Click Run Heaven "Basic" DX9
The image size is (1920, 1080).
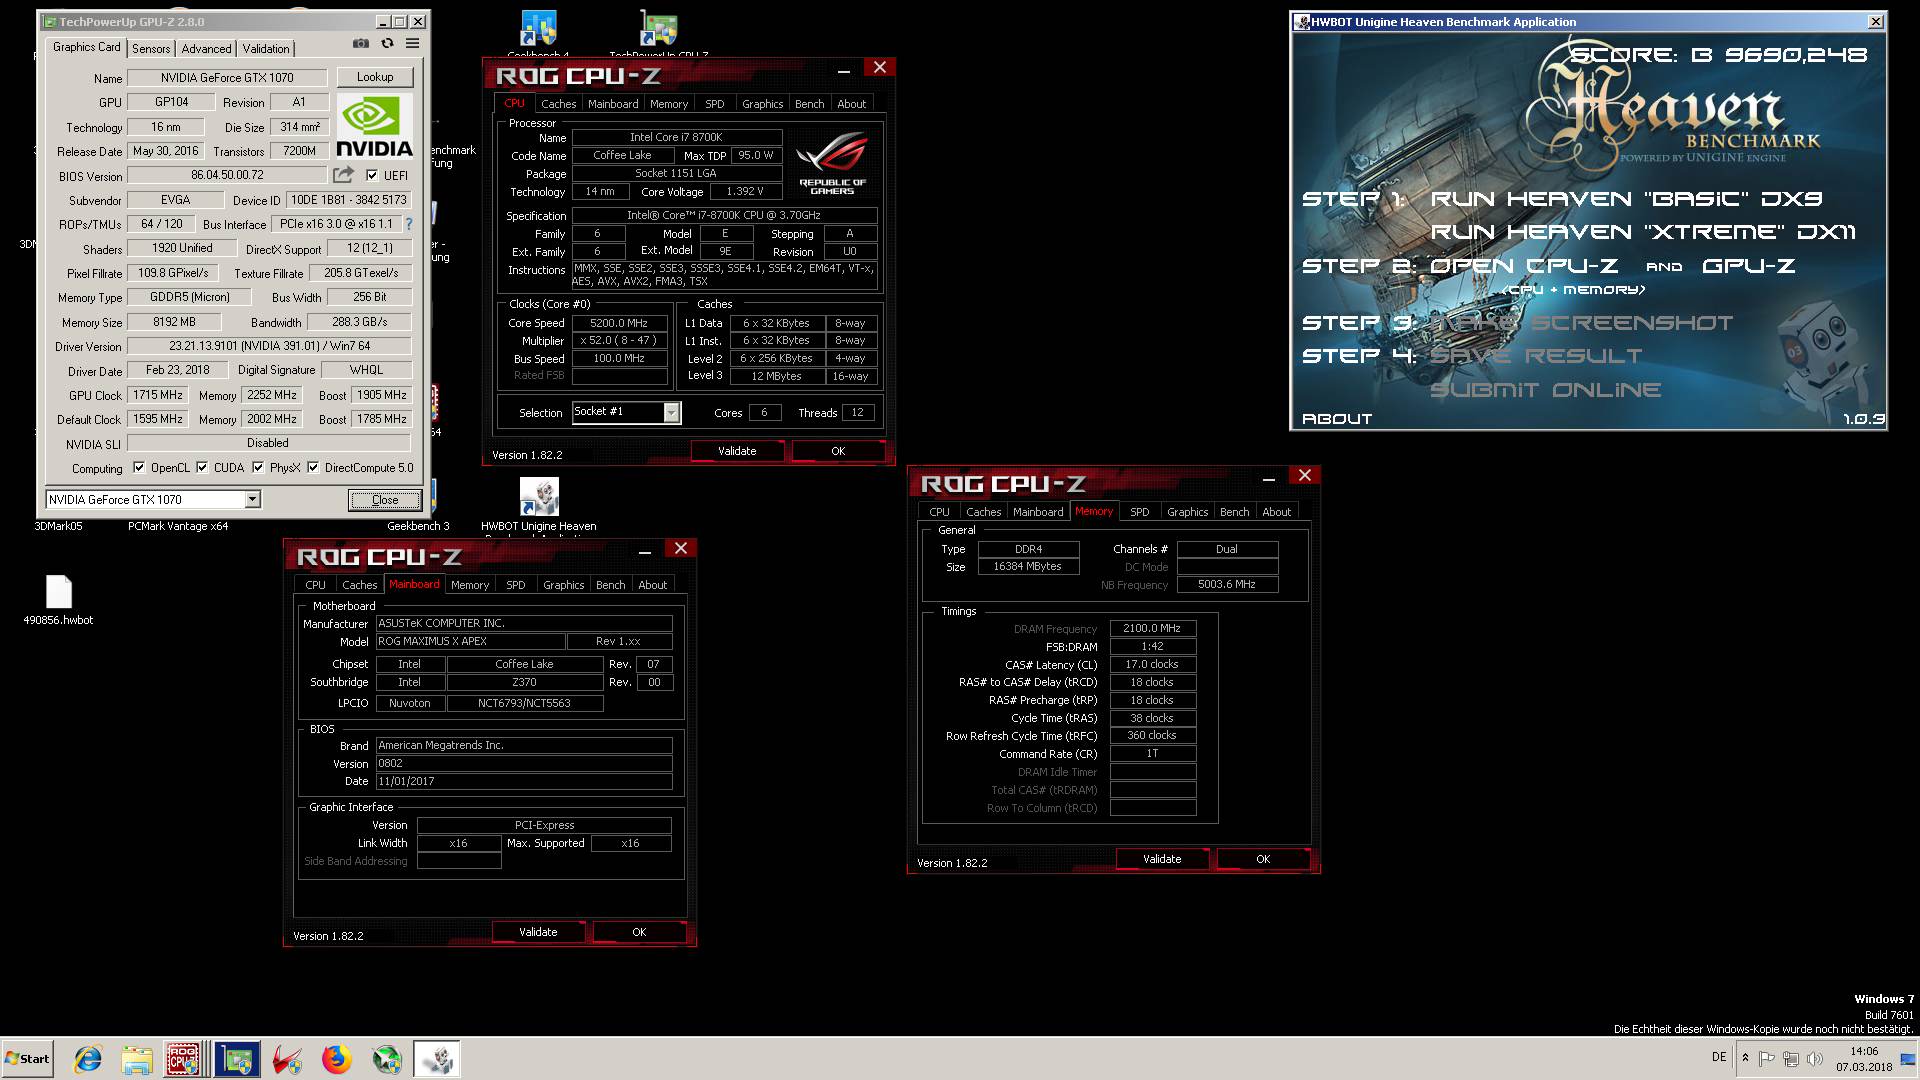click(1626, 199)
